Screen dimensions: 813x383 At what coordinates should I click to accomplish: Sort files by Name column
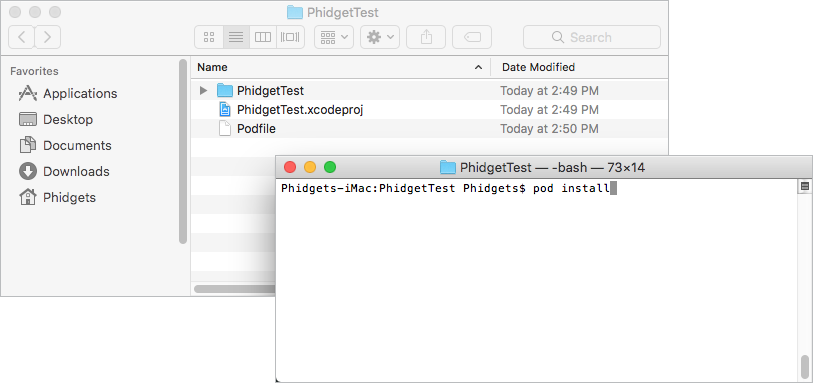[x=340, y=67]
